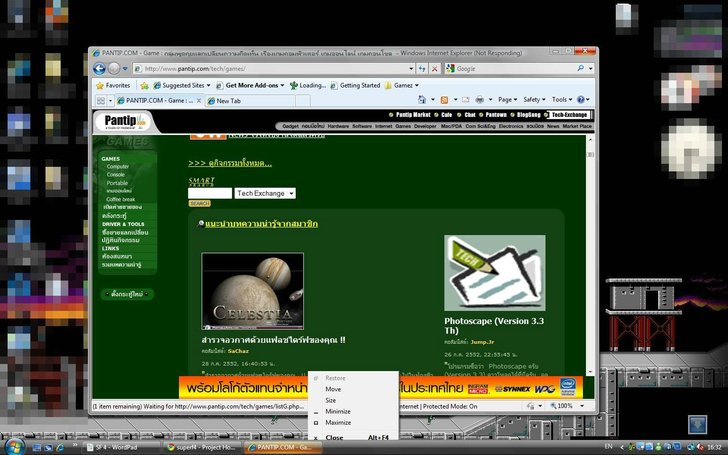Click the Quick Tabs grid icon
Viewport: 728px width, 455px height.
(x=101, y=100)
